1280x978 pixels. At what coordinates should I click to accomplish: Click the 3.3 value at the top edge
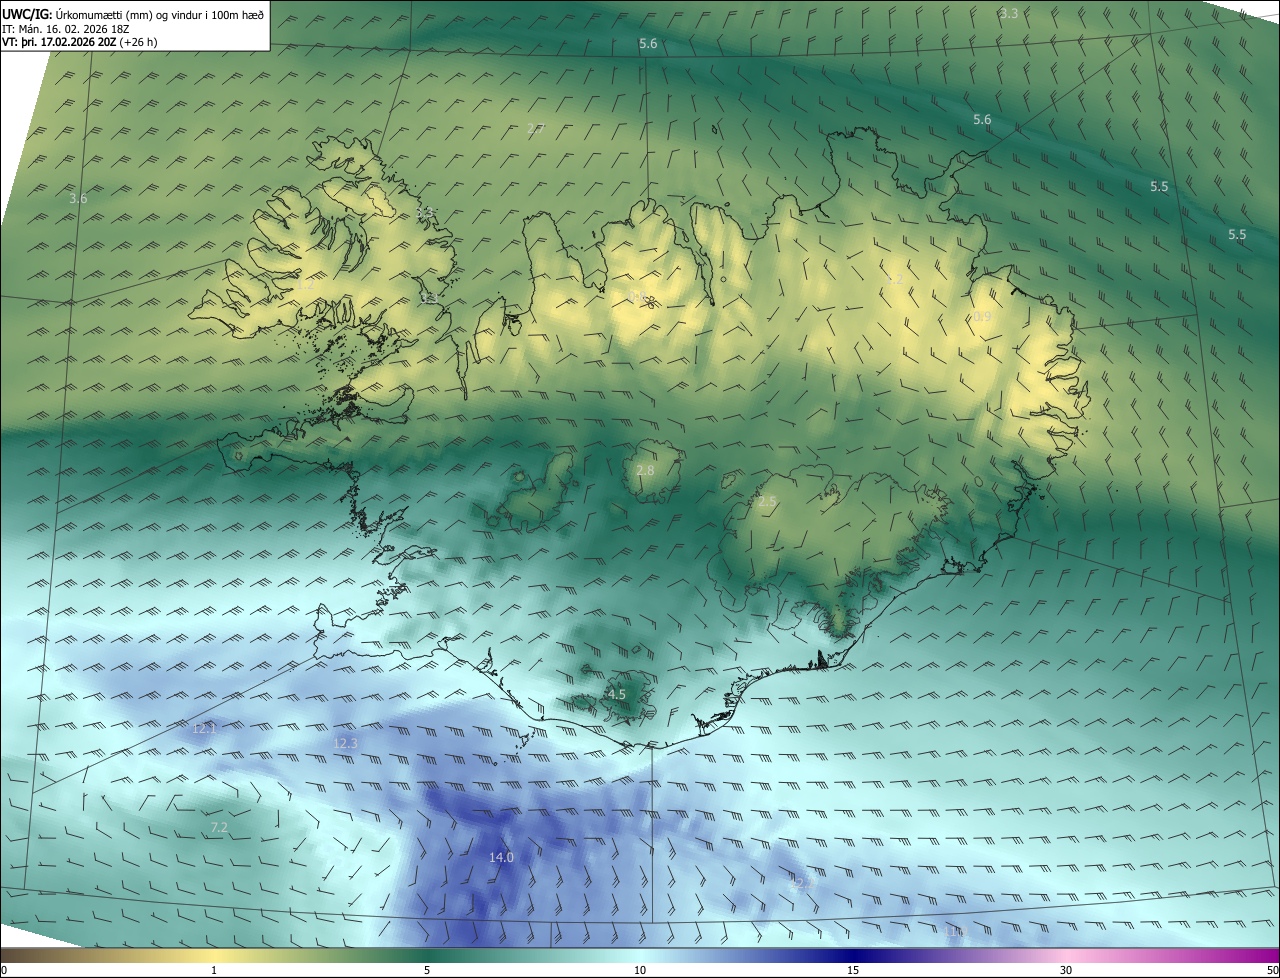(1009, 13)
